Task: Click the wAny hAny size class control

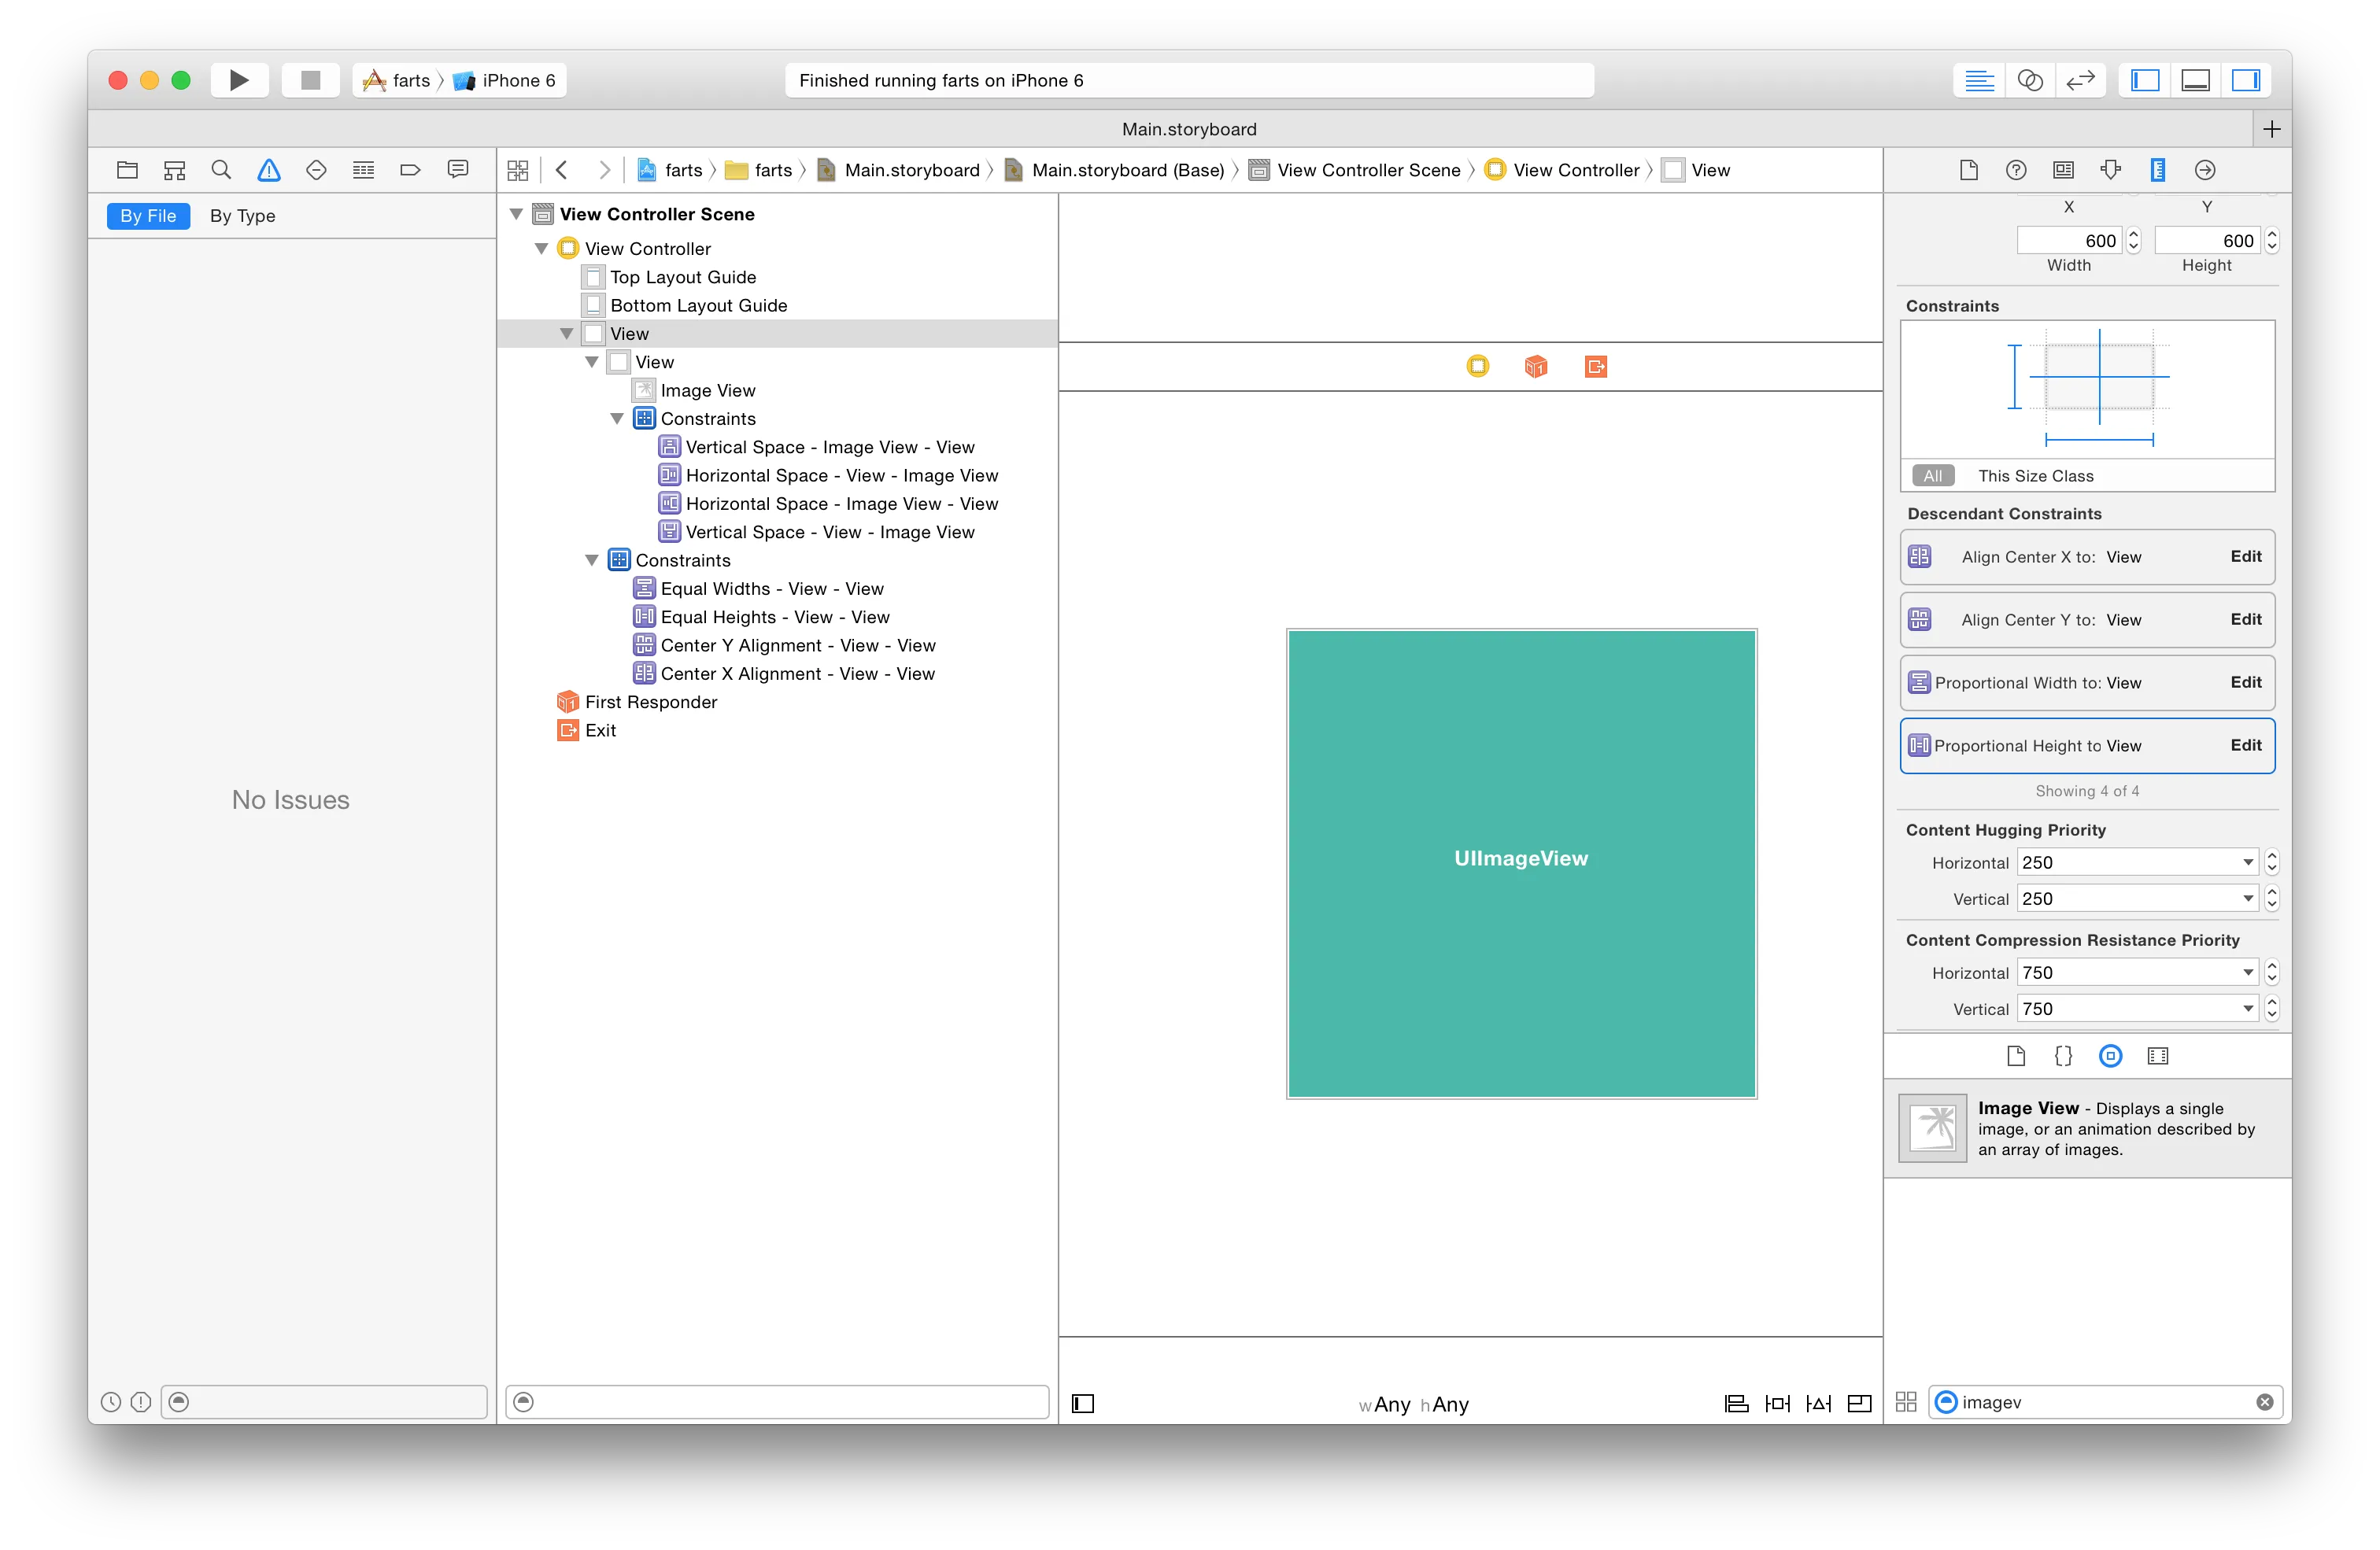Action: (x=1414, y=1405)
